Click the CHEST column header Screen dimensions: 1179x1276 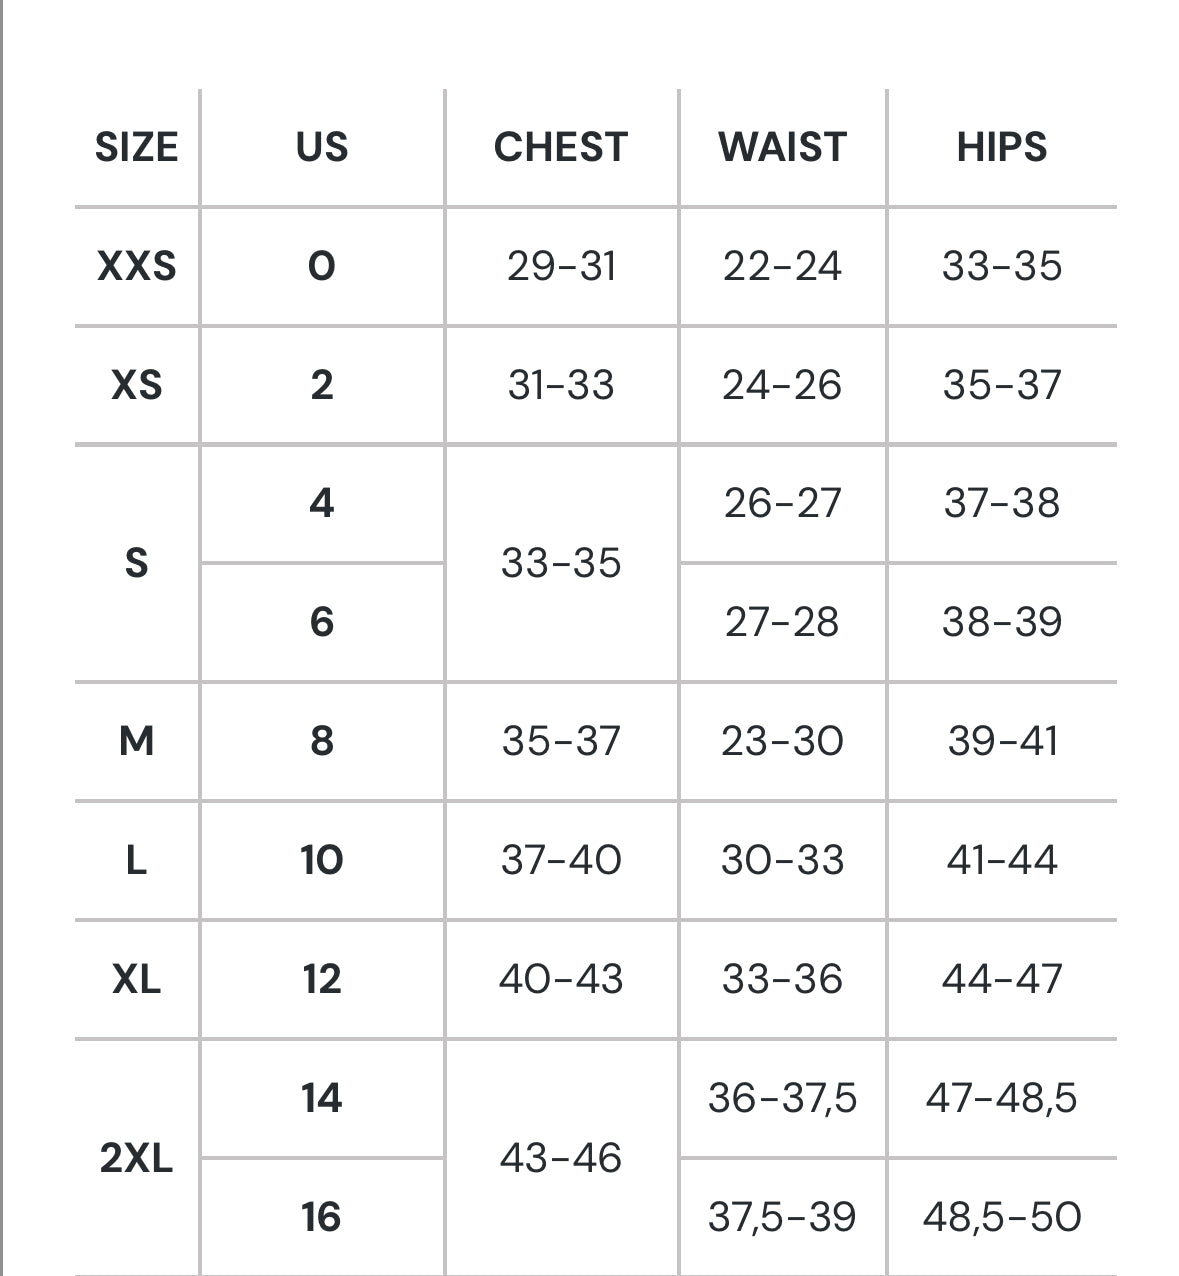[561, 147]
